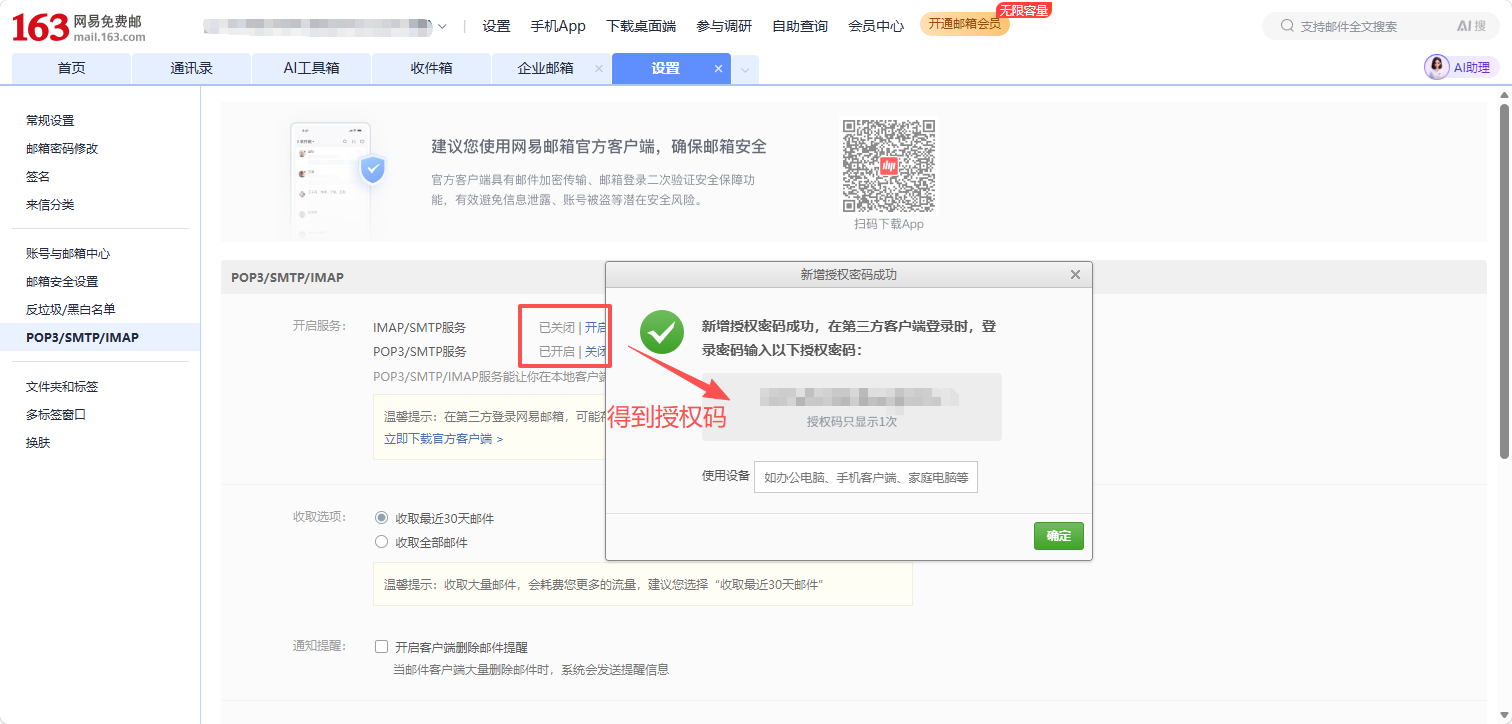Click the search magnifier icon

[1285, 27]
